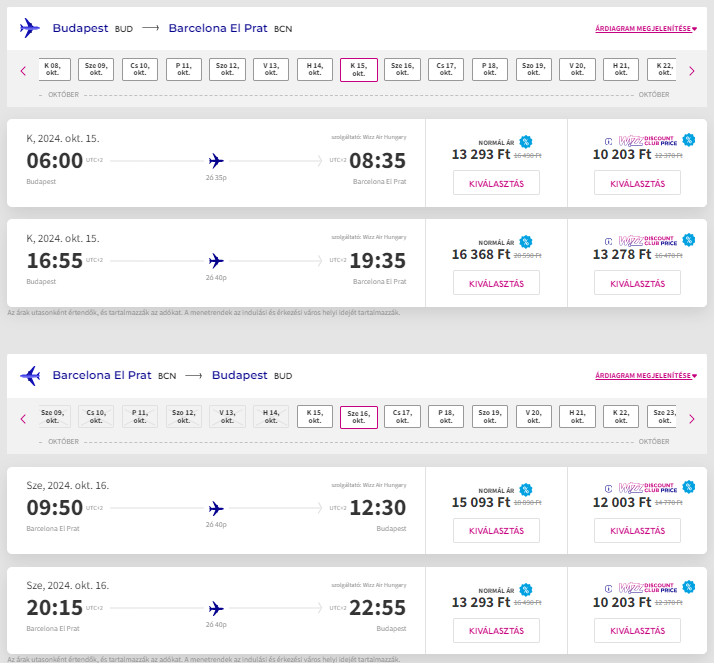Viewport: 714px width, 663px height.
Task: Click the left arrow in the return date carousel
Action: tap(23, 418)
